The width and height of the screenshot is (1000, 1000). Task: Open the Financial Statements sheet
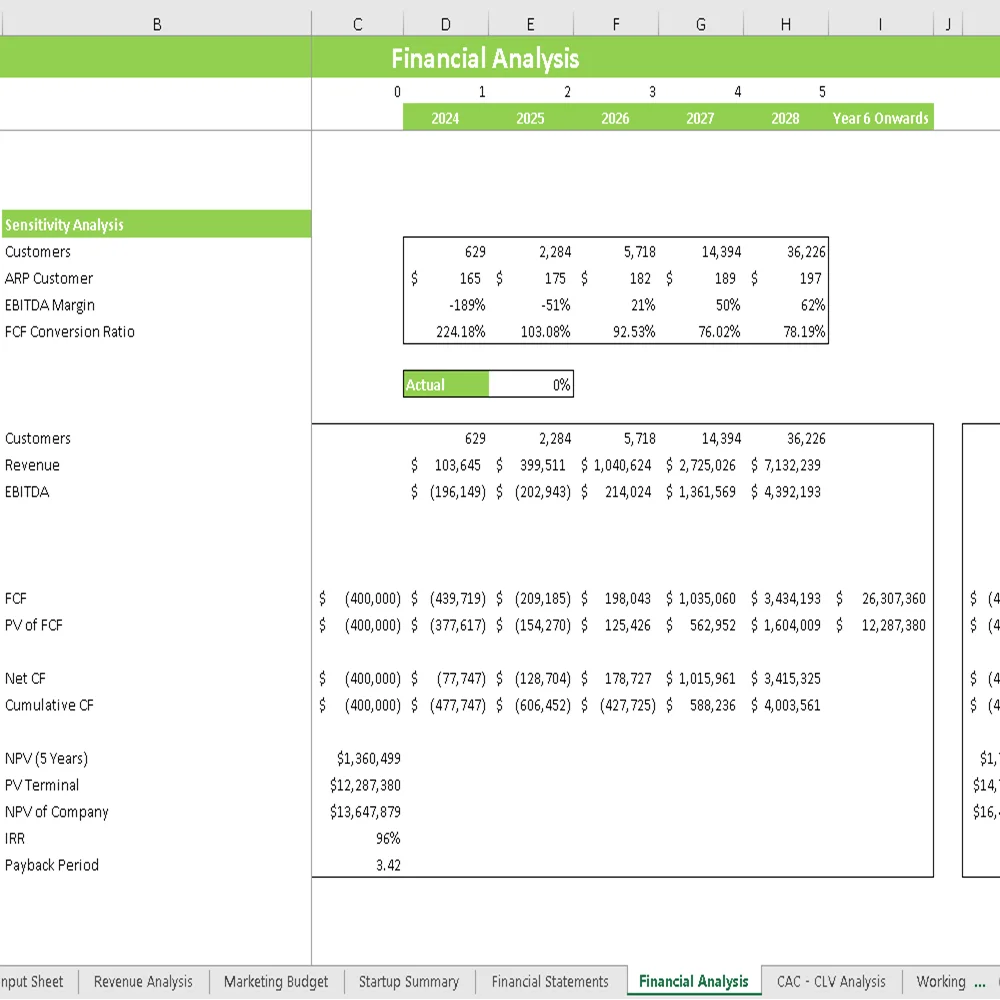(x=550, y=981)
